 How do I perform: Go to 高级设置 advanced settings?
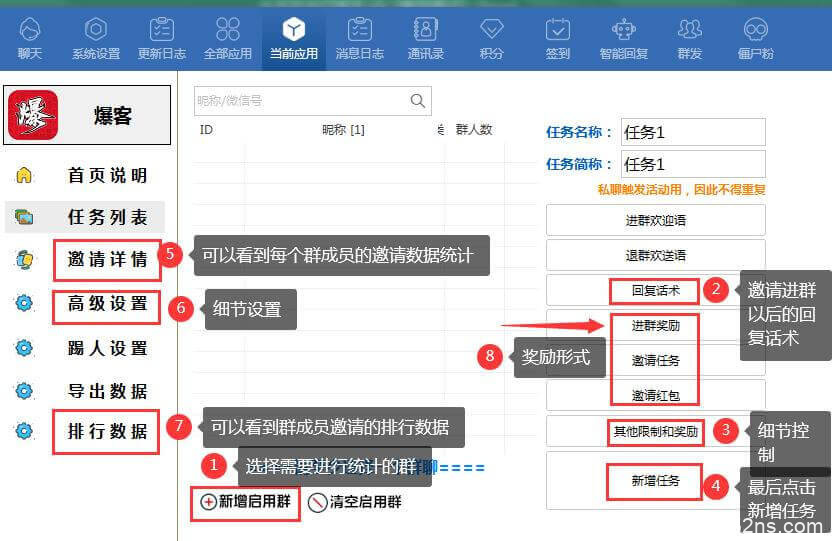click(107, 304)
